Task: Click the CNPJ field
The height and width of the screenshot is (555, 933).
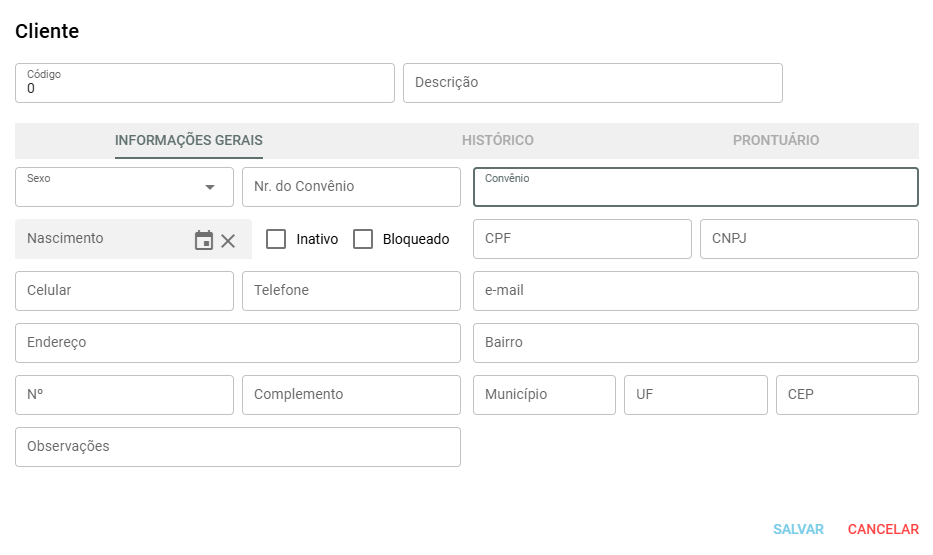Action: pos(808,239)
